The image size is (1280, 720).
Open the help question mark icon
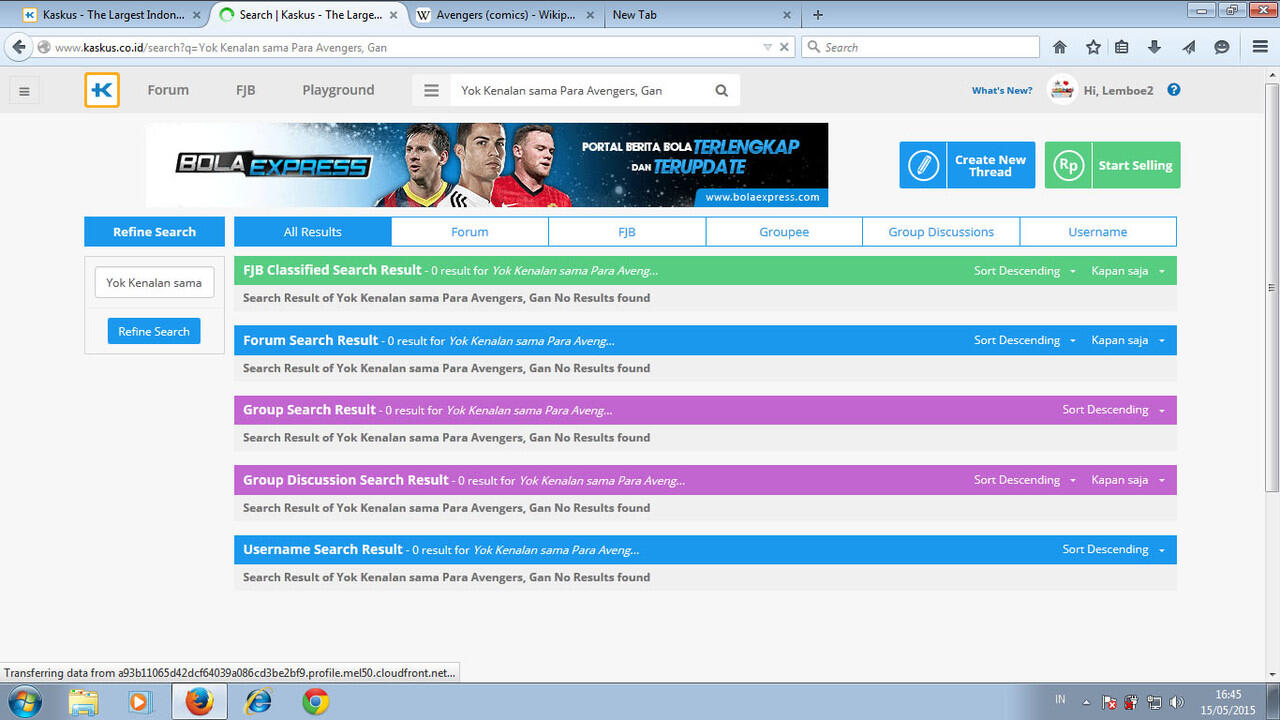point(1174,90)
